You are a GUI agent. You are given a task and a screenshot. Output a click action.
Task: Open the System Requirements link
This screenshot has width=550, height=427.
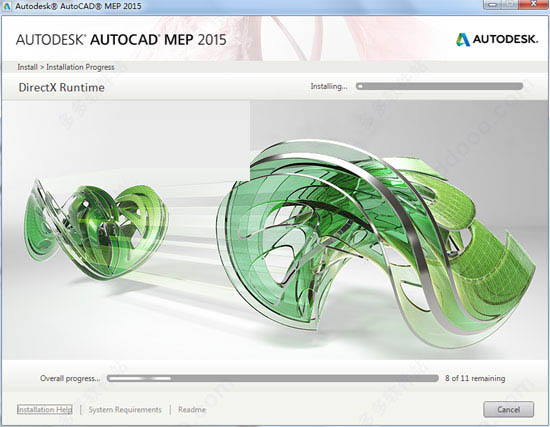click(x=125, y=409)
